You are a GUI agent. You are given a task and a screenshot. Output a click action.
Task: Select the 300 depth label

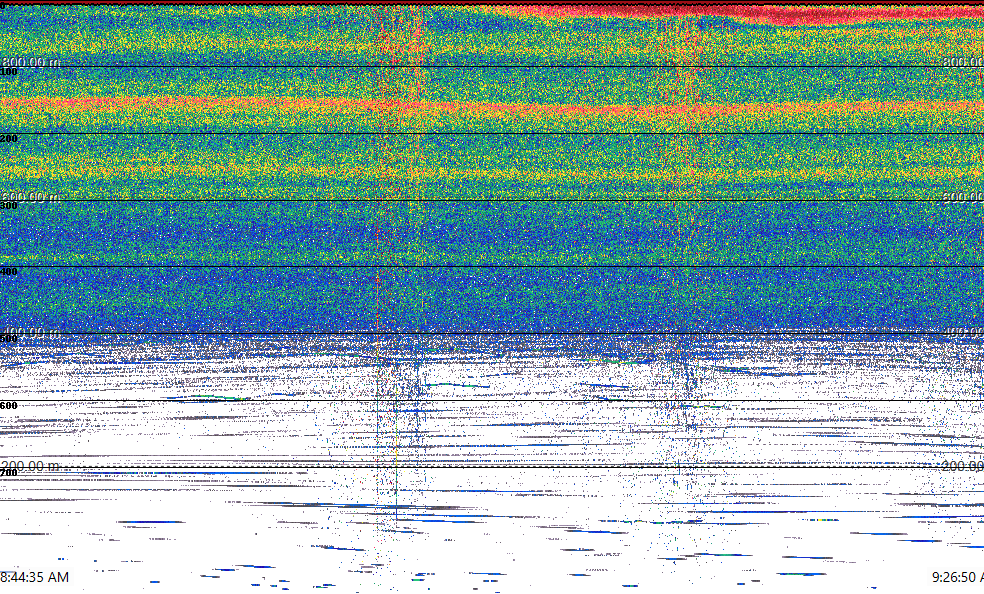click(x=9, y=206)
